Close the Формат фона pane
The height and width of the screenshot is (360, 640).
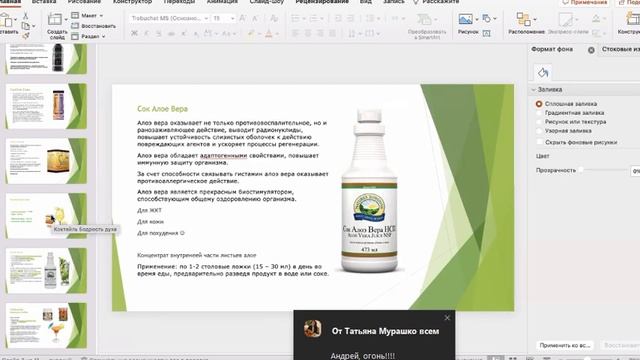click(x=591, y=50)
